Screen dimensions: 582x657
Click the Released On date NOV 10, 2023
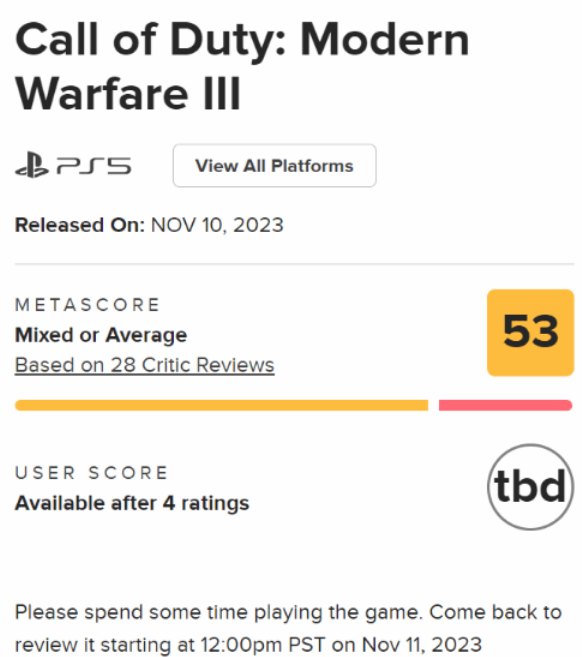[x=217, y=225]
